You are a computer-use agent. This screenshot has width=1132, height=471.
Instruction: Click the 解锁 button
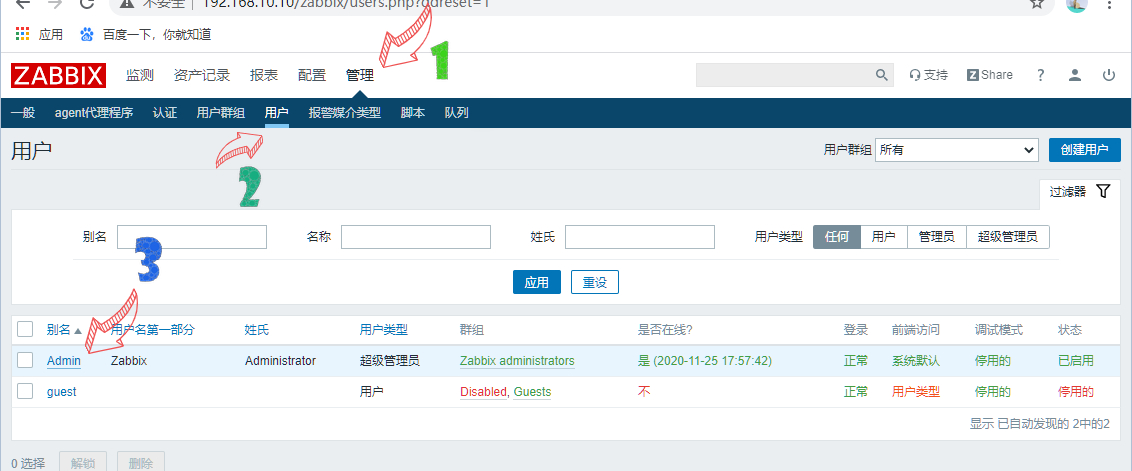point(82,463)
